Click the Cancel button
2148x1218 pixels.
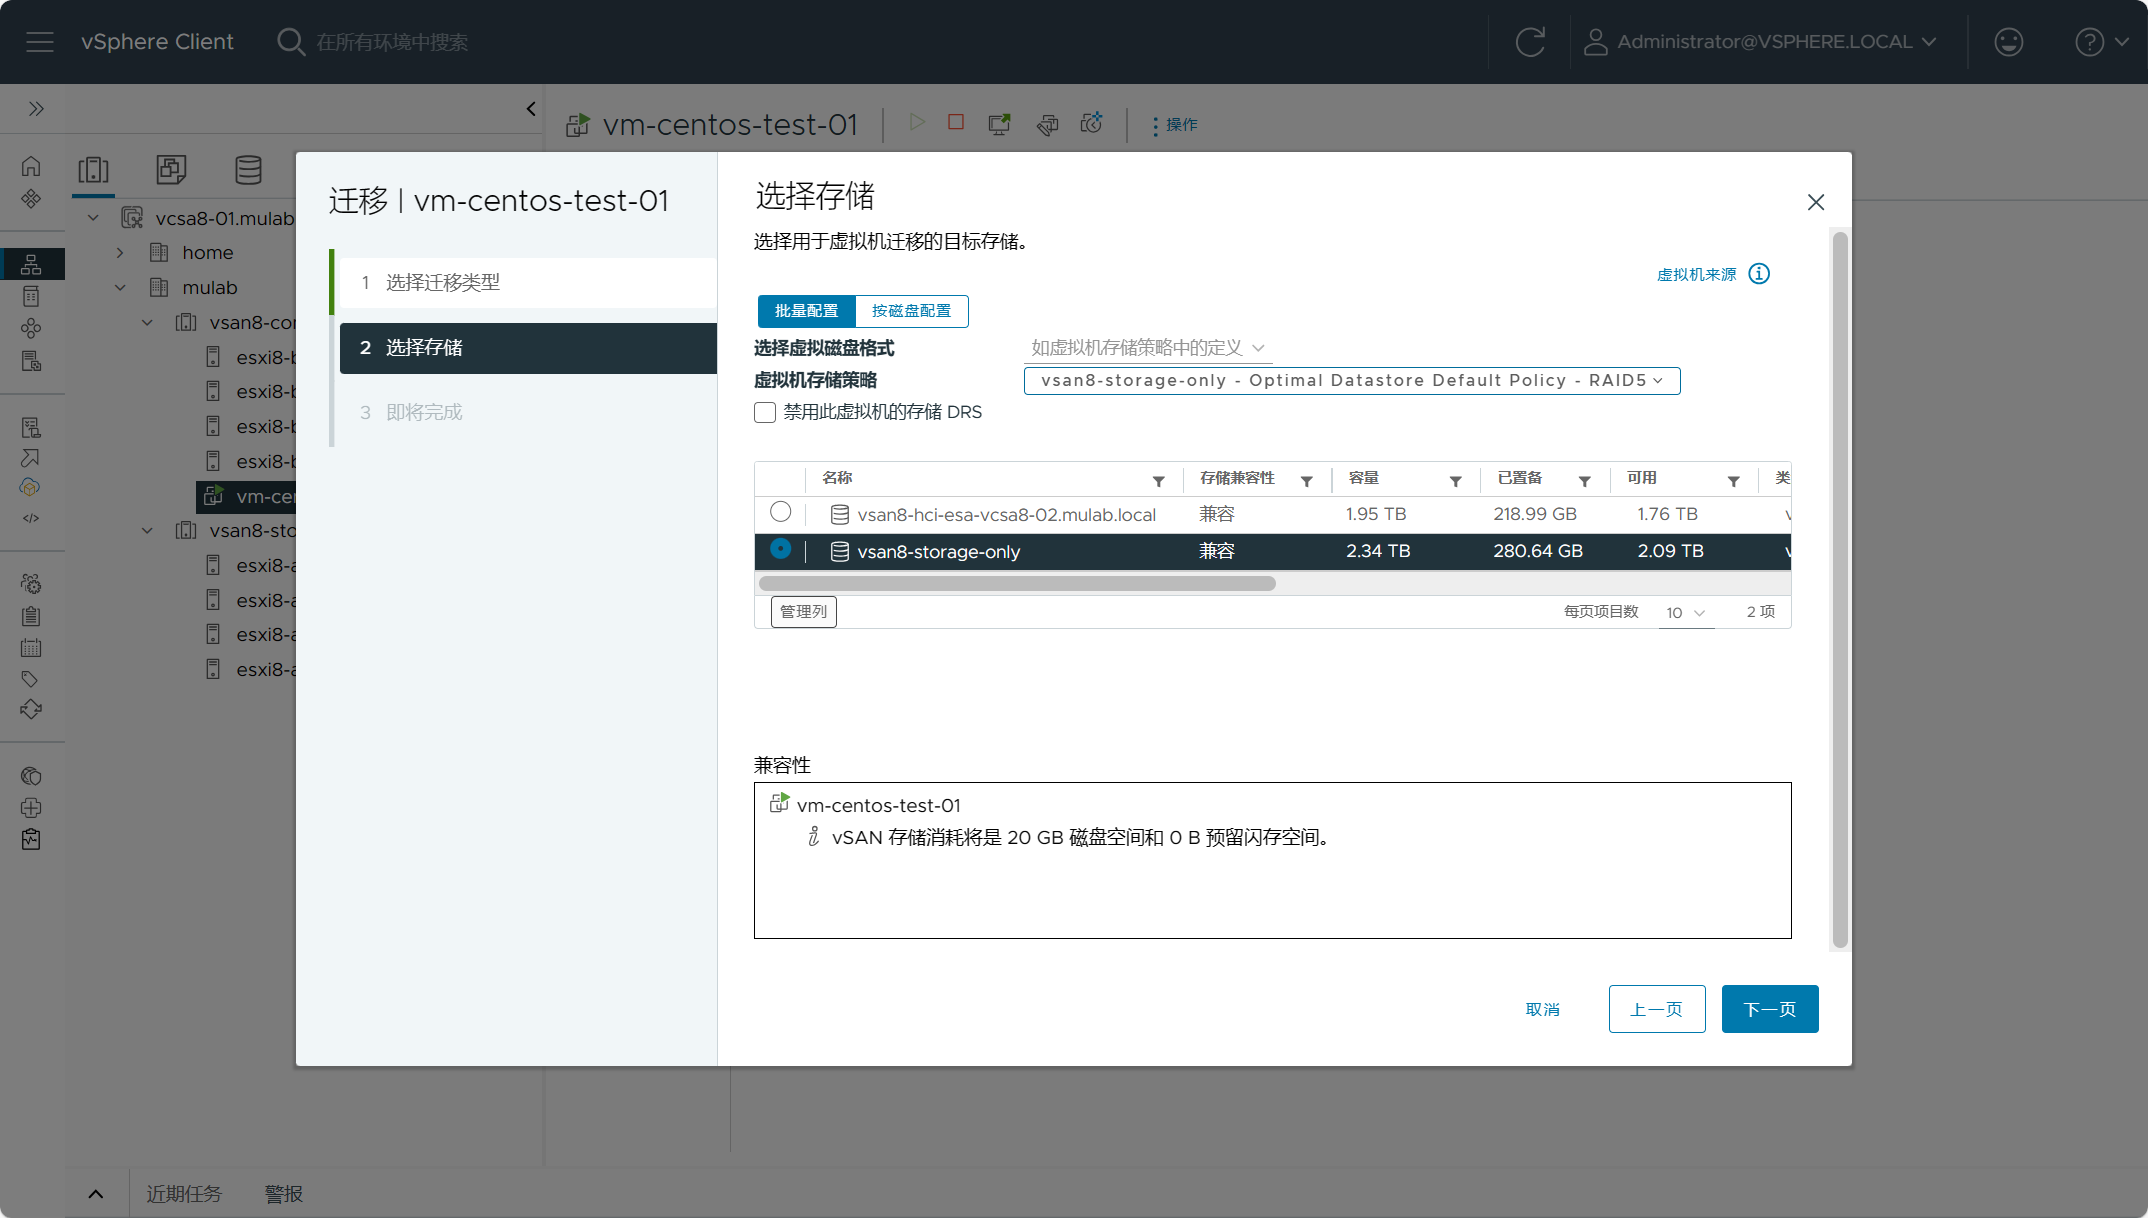point(1543,1010)
